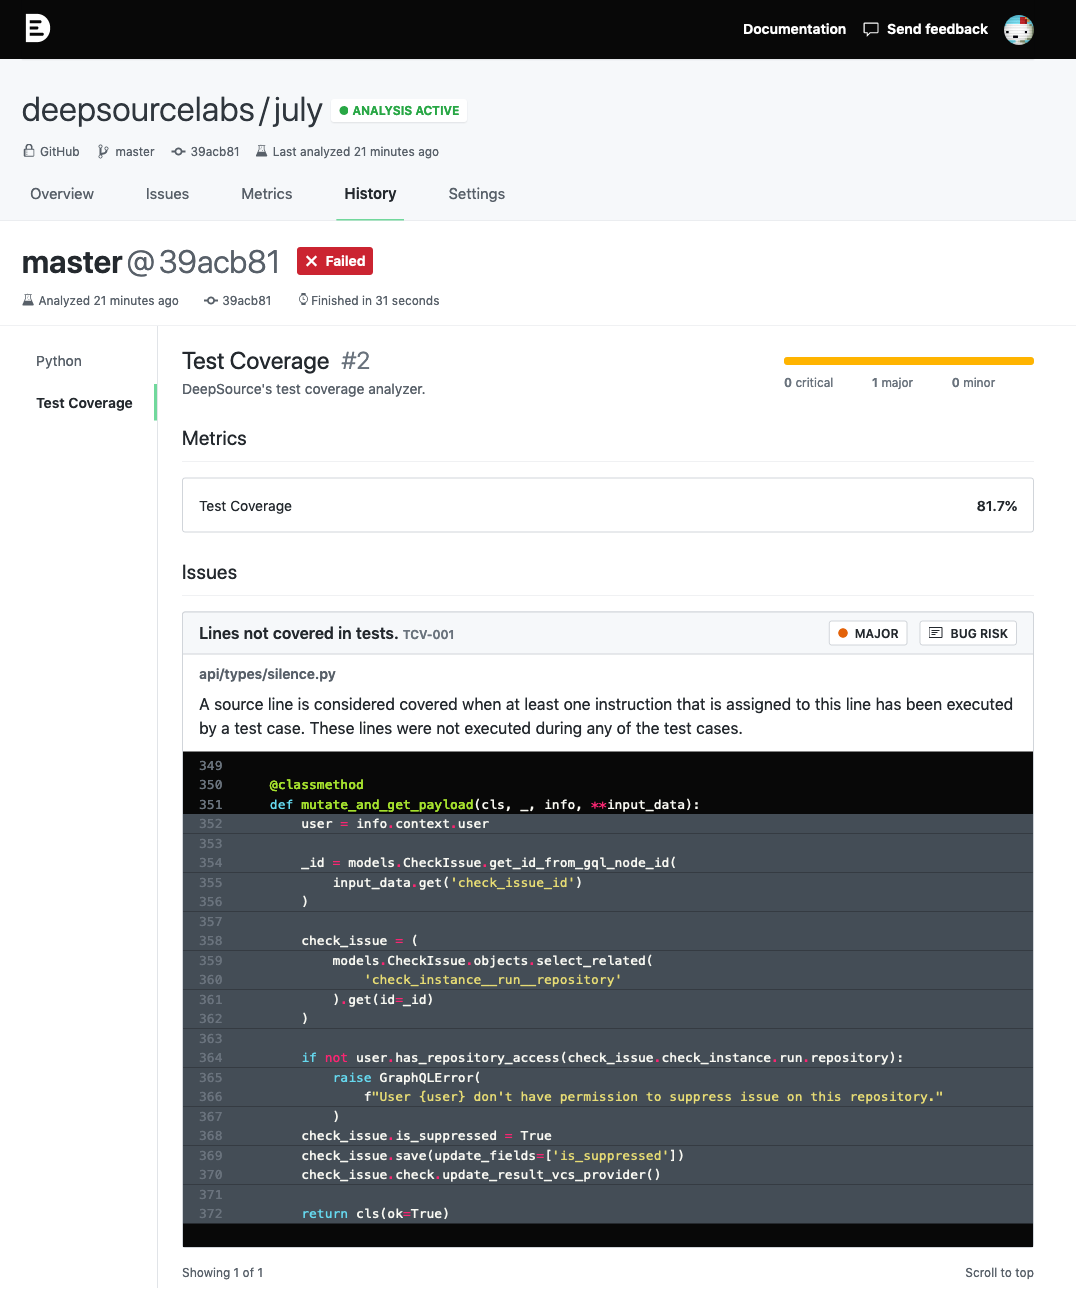Click the yellow issue severity bar
Screen dimensions: 1076x1316
click(908, 361)
